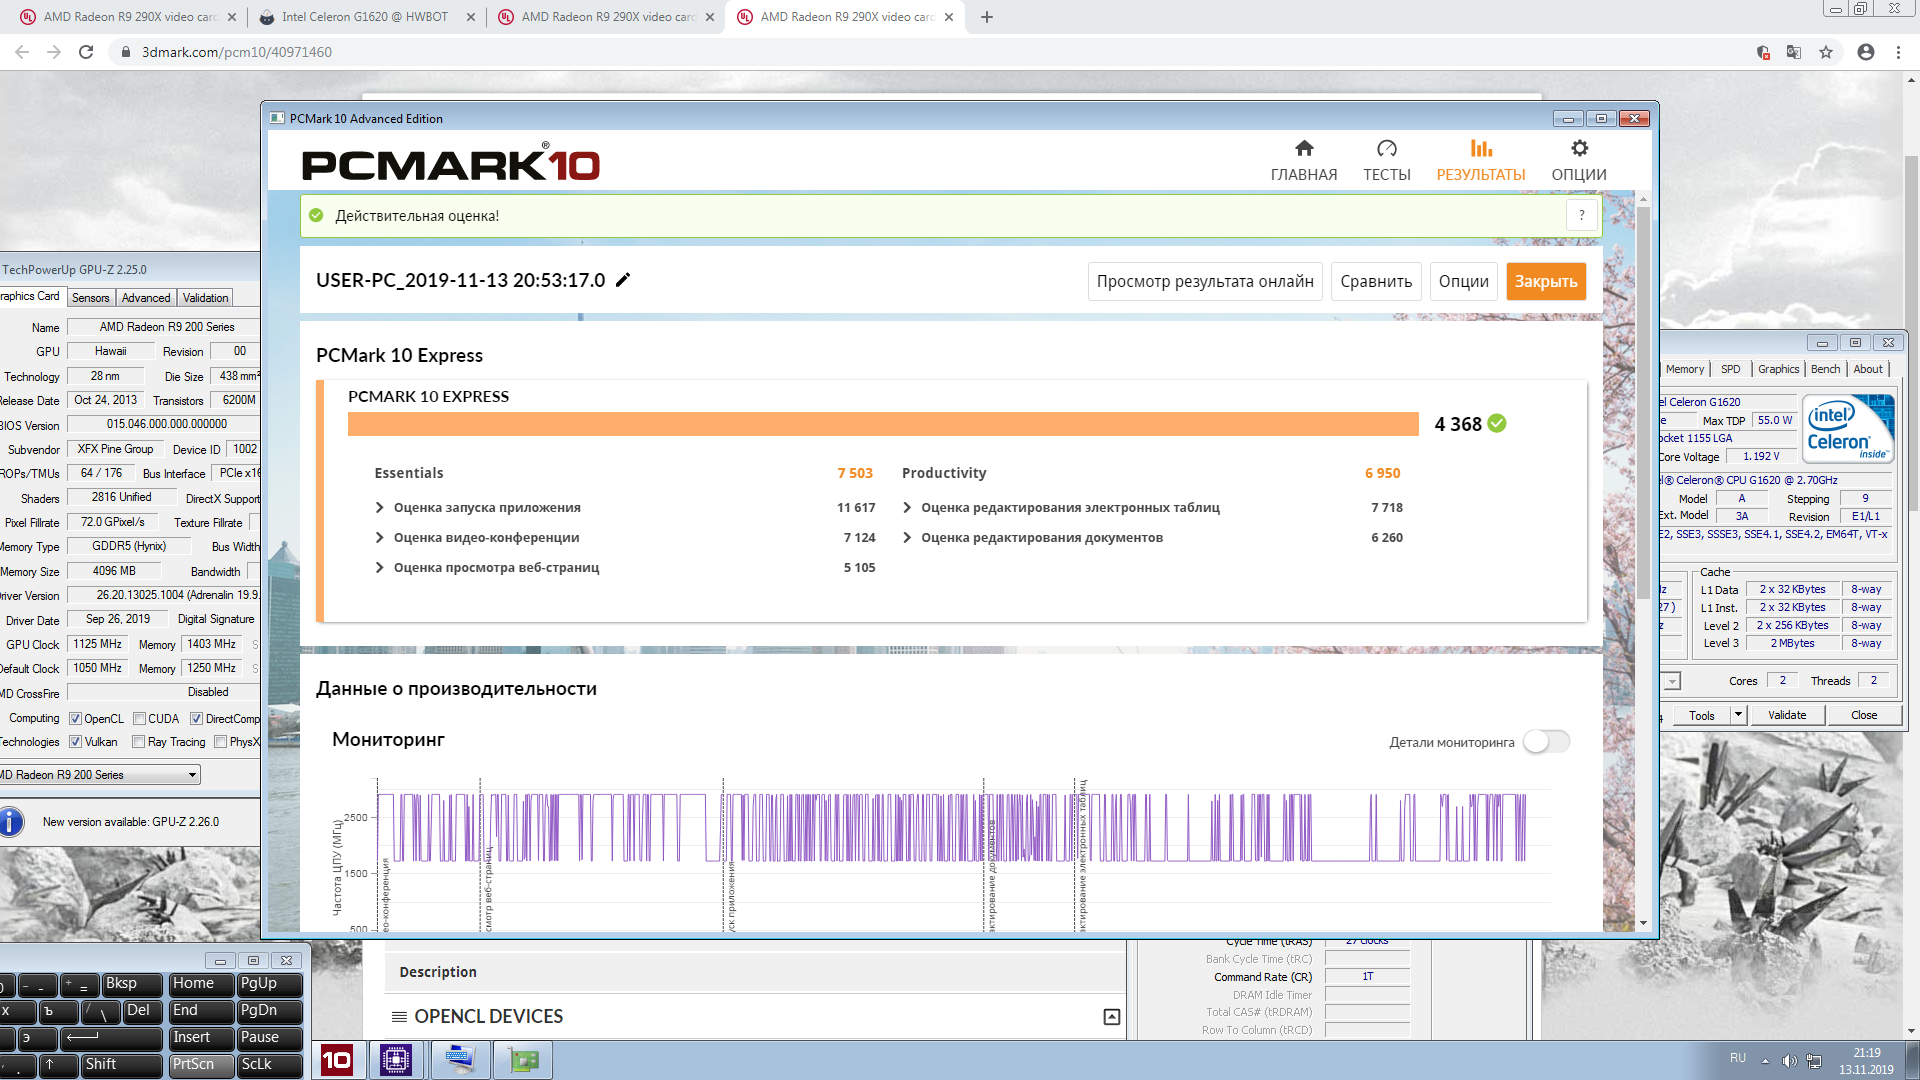This screenshot has height=1080, width=1920.
Task: Open the ГЛАВНАЯ home icon in PCMark
Action: click(1304, 149)
